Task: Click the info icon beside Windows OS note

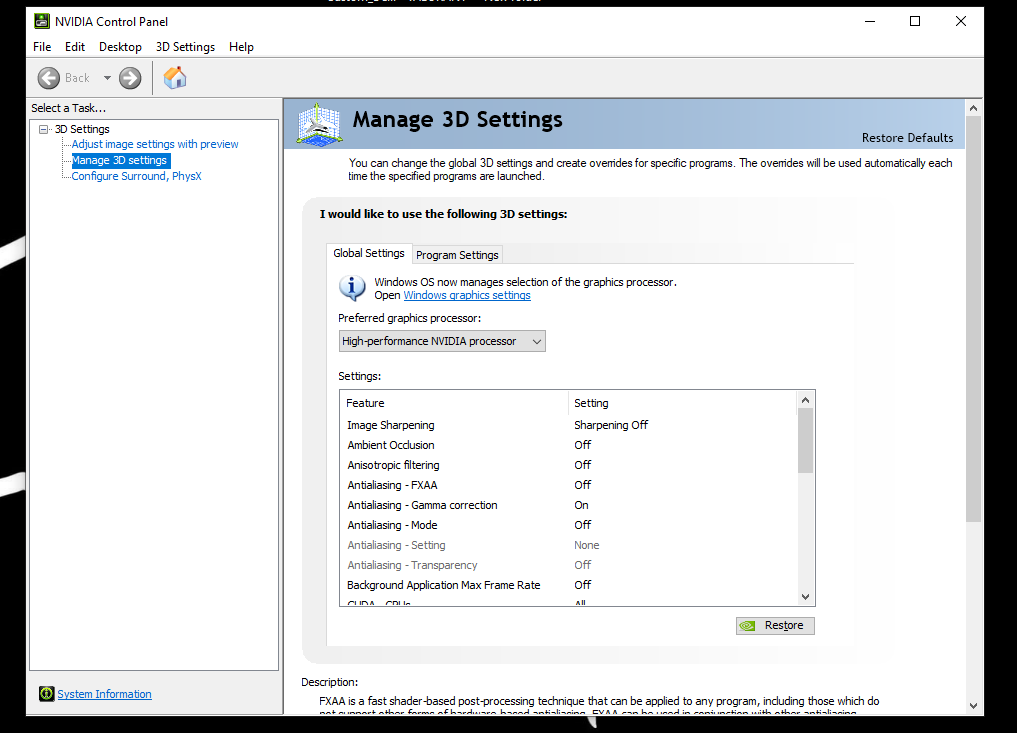Action: coord(352,288)
